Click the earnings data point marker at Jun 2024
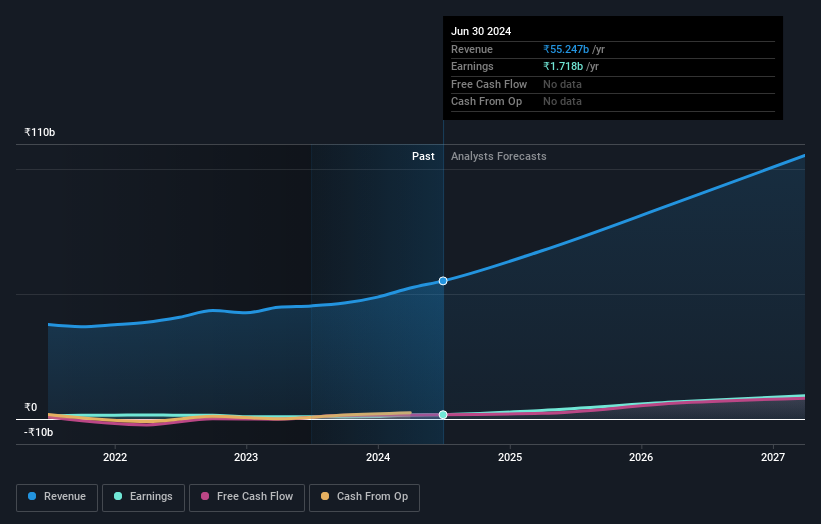 point(443,415)
